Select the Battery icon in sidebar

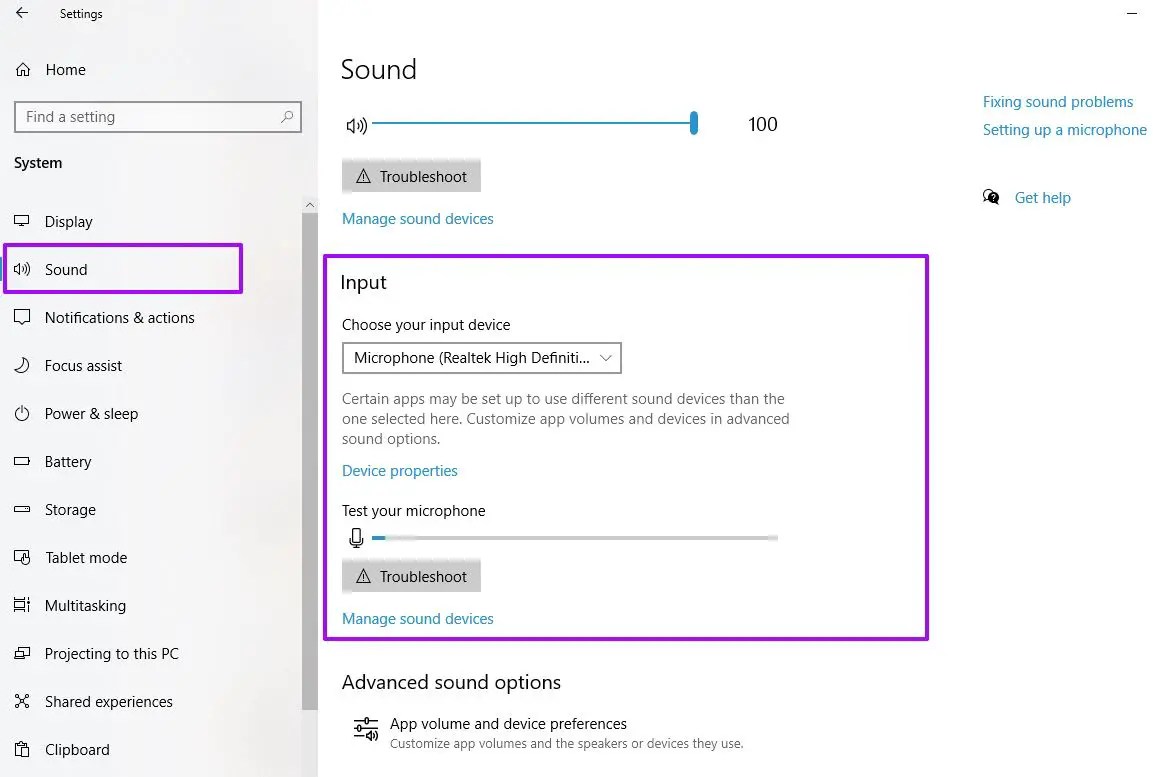(22, 461)
